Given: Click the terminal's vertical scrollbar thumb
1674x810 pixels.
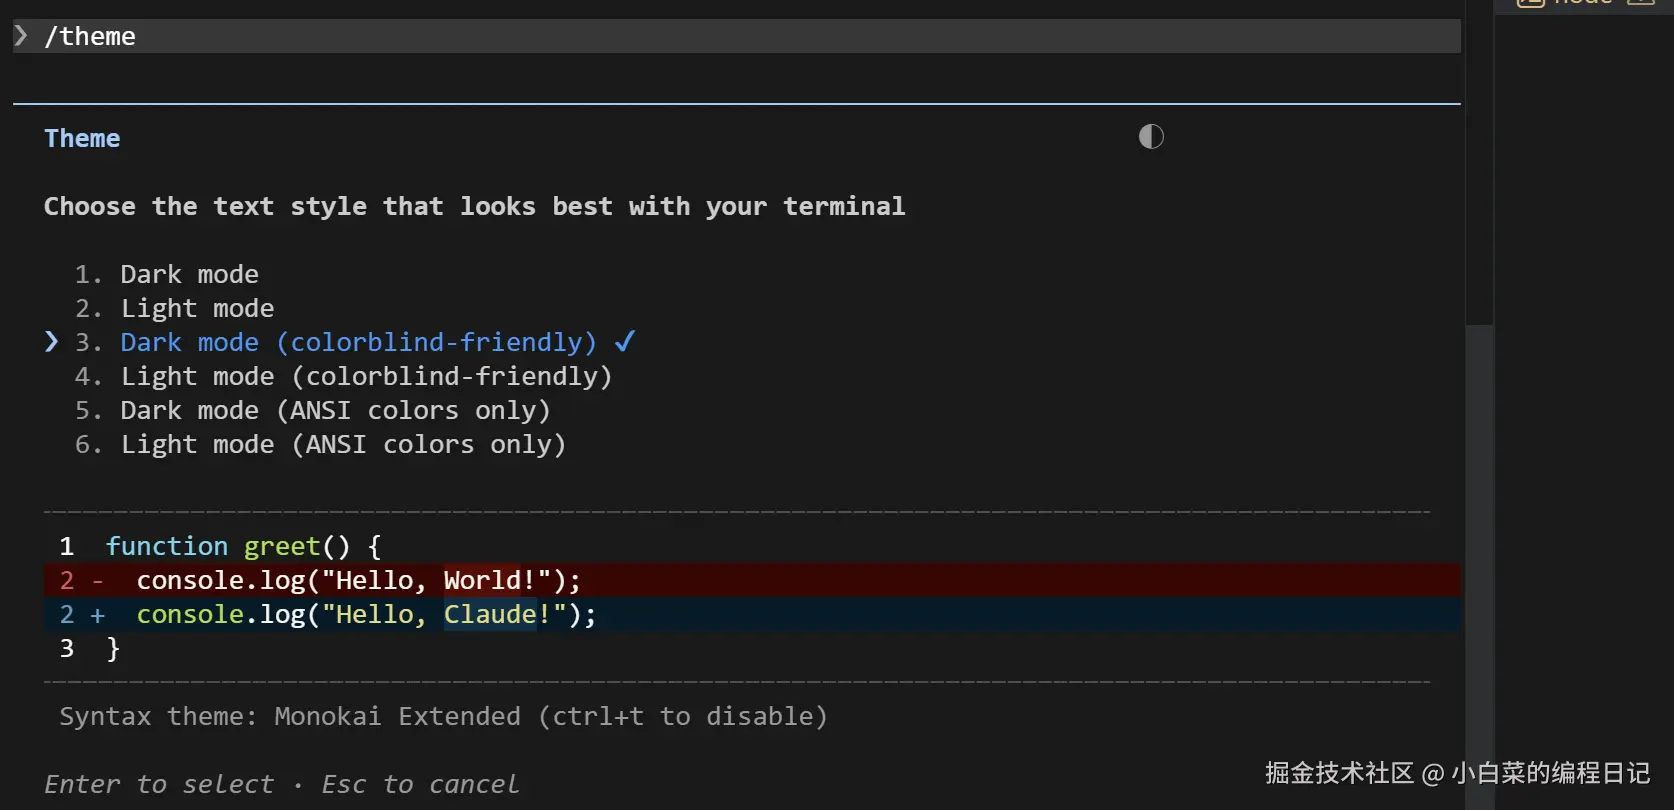Looking at the screenshot, I should (x=1479, y=560).
